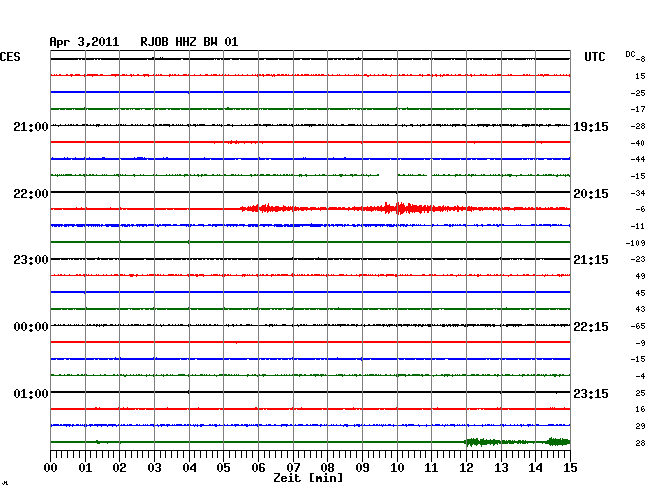Select the '22:15' UTC time label
650x494 pixels.
tap(591, 327)
